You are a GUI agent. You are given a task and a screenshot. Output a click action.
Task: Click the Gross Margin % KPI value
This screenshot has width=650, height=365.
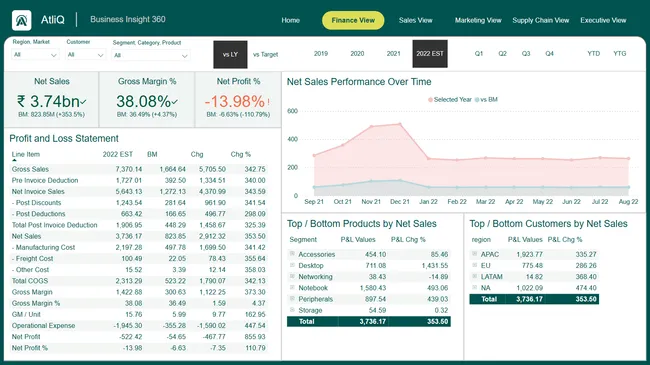(x=143, y=101)
